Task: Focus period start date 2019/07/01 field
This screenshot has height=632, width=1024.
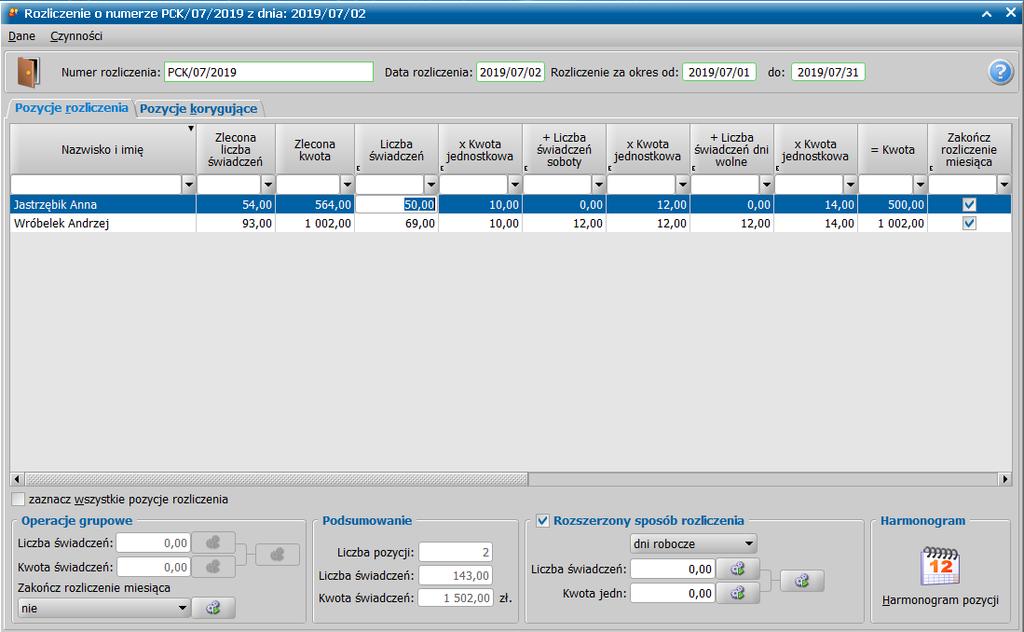Action: [x=719, y=72]
